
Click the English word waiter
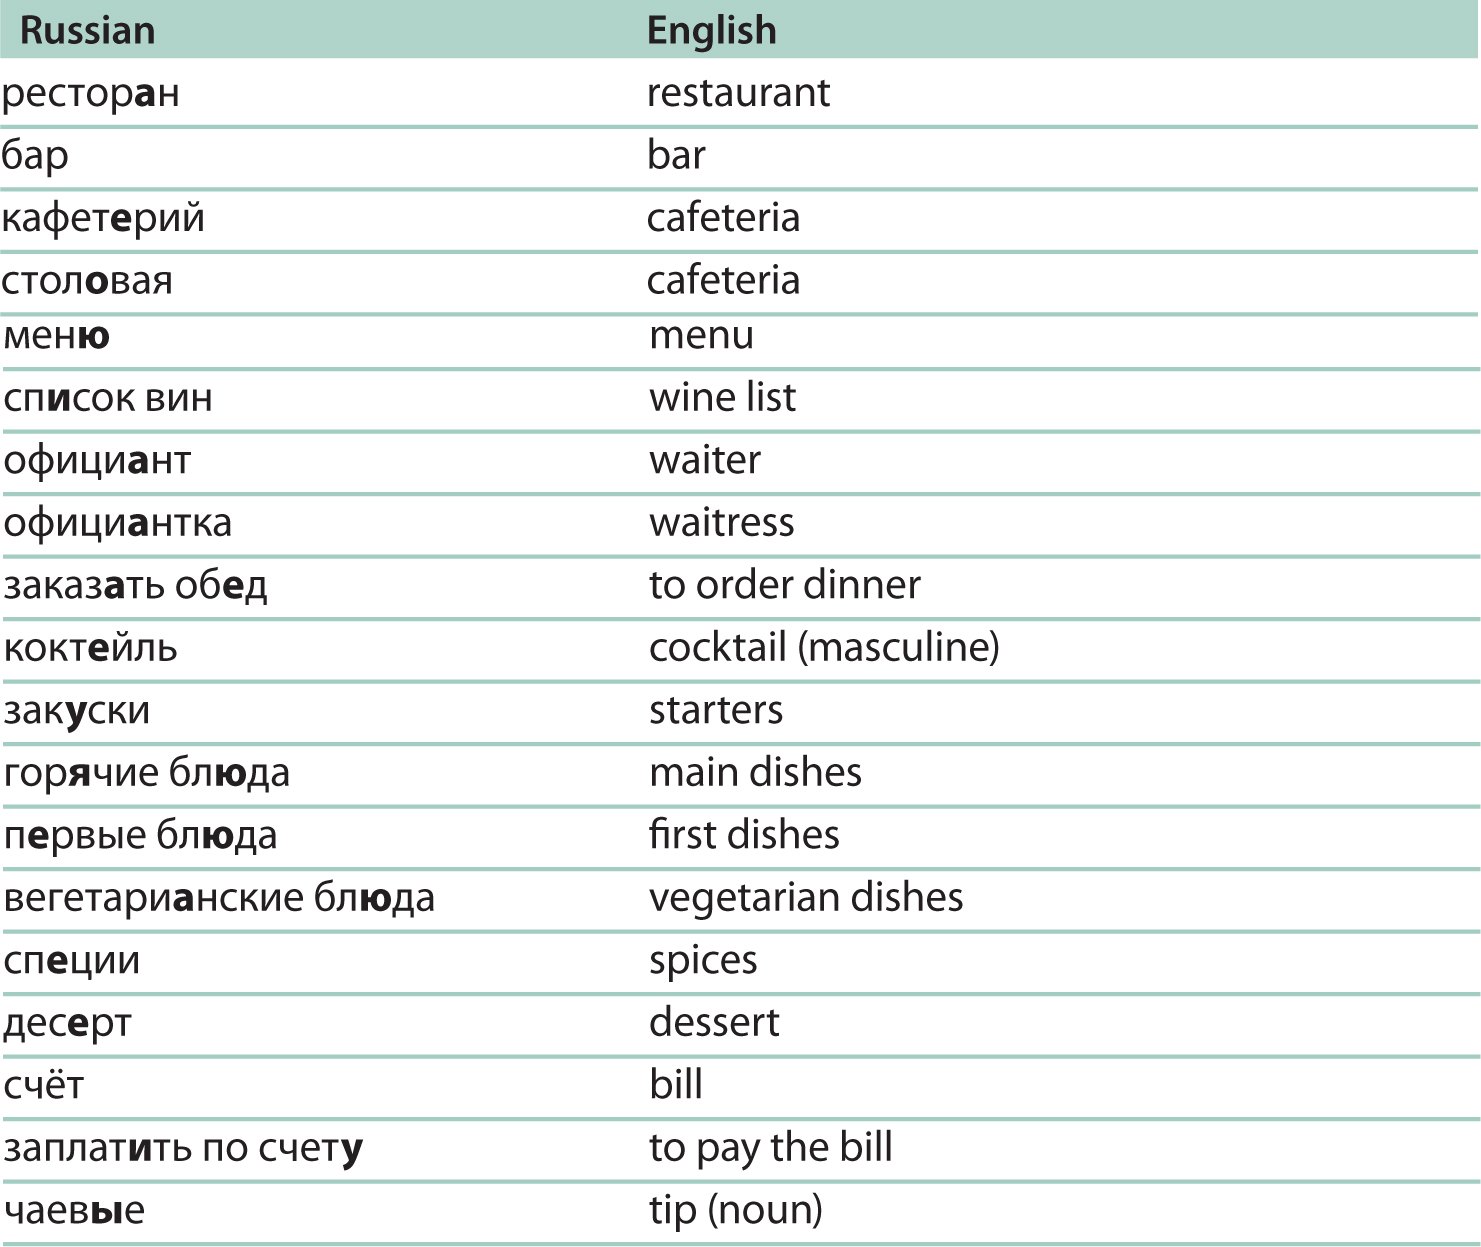coord(705,460)
